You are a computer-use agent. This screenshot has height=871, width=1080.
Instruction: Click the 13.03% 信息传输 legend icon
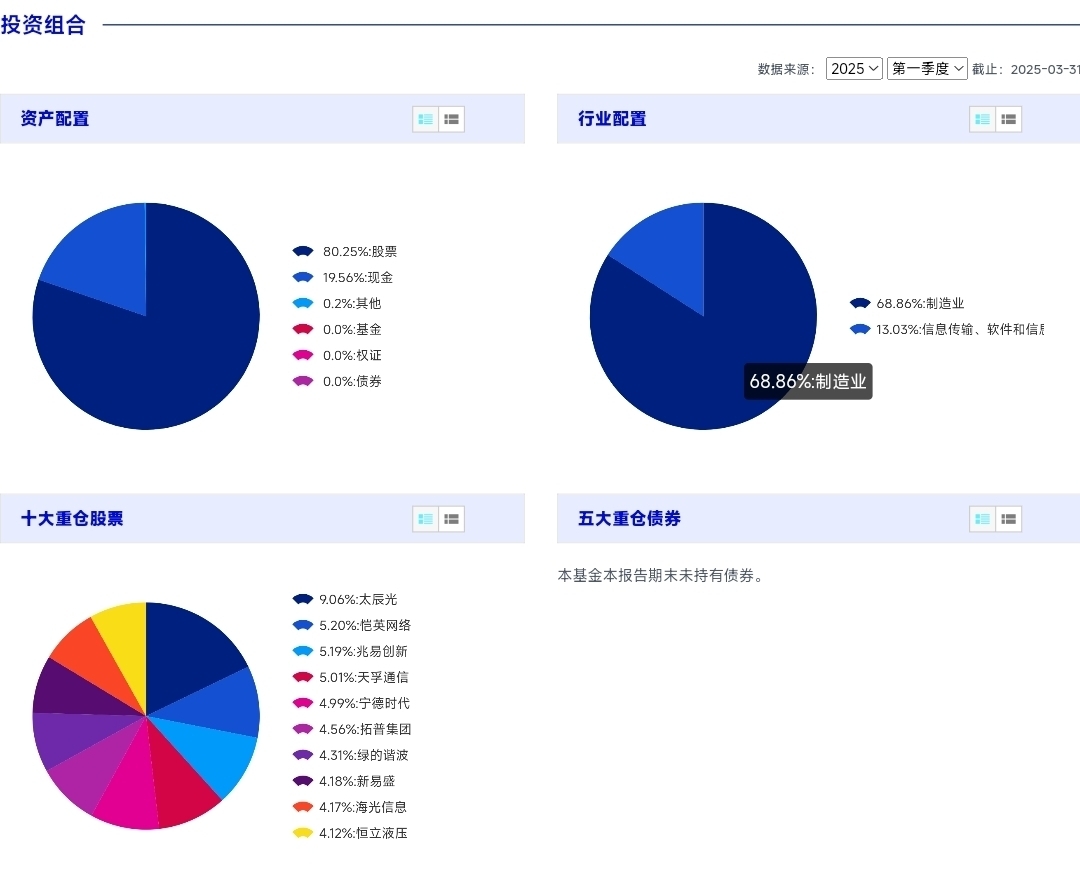860,329
